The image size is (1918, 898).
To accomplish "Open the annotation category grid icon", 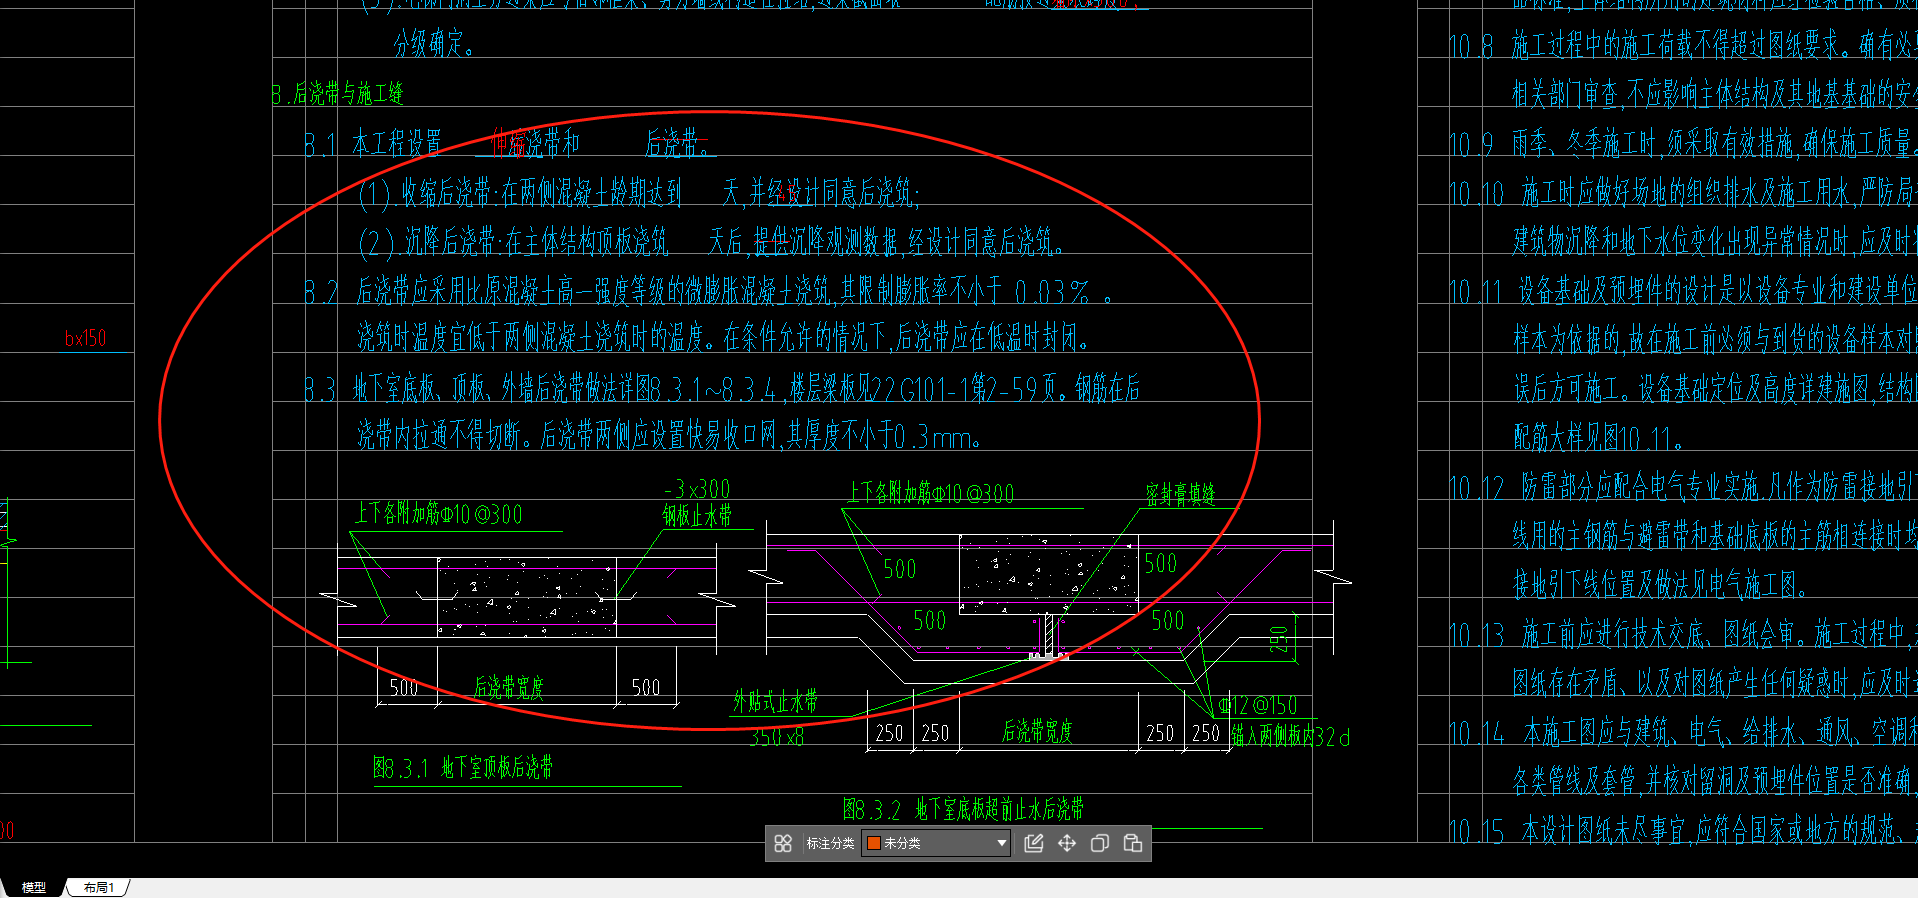I will tap(783, 843).
